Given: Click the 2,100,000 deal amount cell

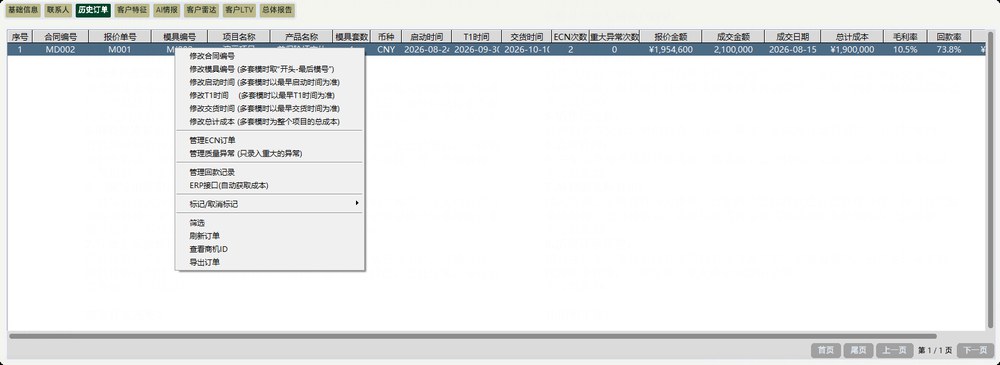Looking at the screenshot, I should tap(733, 49).
